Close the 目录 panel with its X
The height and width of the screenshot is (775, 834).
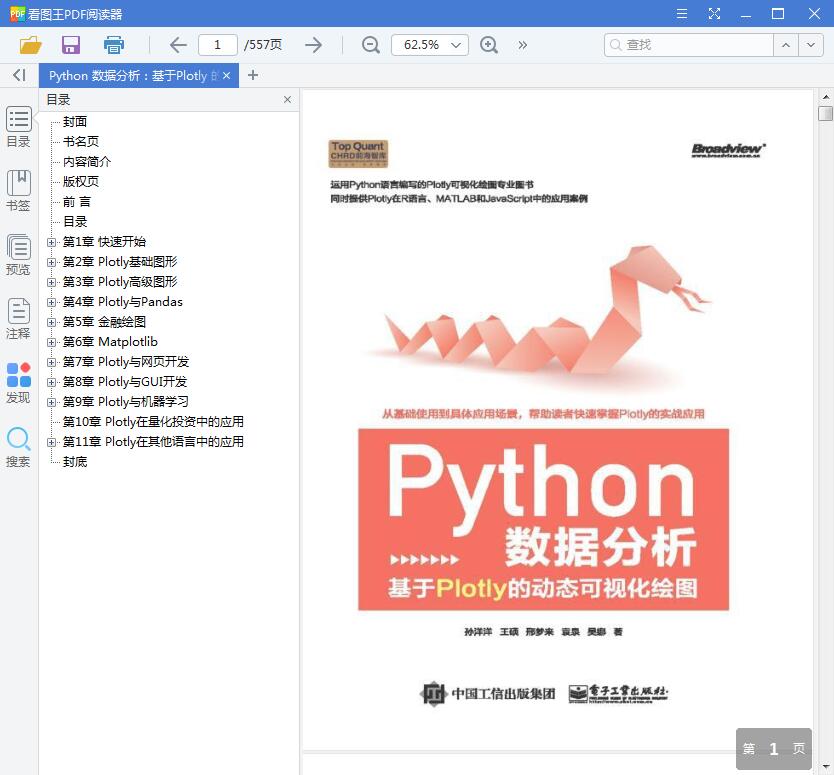[287, 99]
